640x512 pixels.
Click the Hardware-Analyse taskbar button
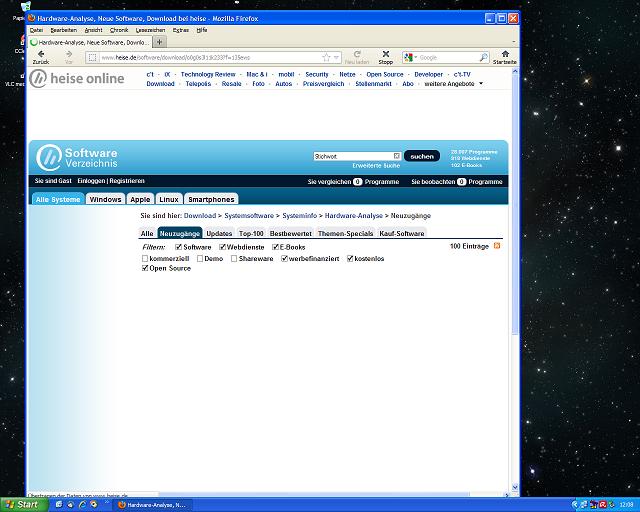(153, 505)
